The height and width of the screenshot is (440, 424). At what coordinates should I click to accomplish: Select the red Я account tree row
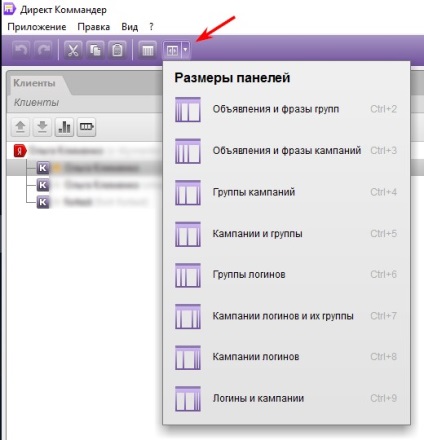[x=85, y=151]
